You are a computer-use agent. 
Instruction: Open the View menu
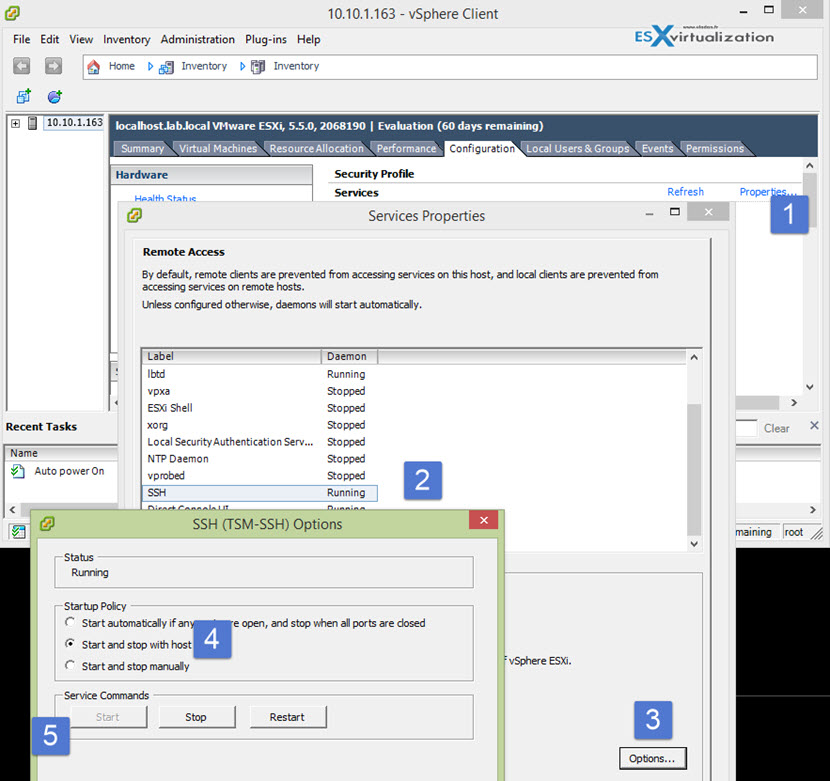click(81, 39)
